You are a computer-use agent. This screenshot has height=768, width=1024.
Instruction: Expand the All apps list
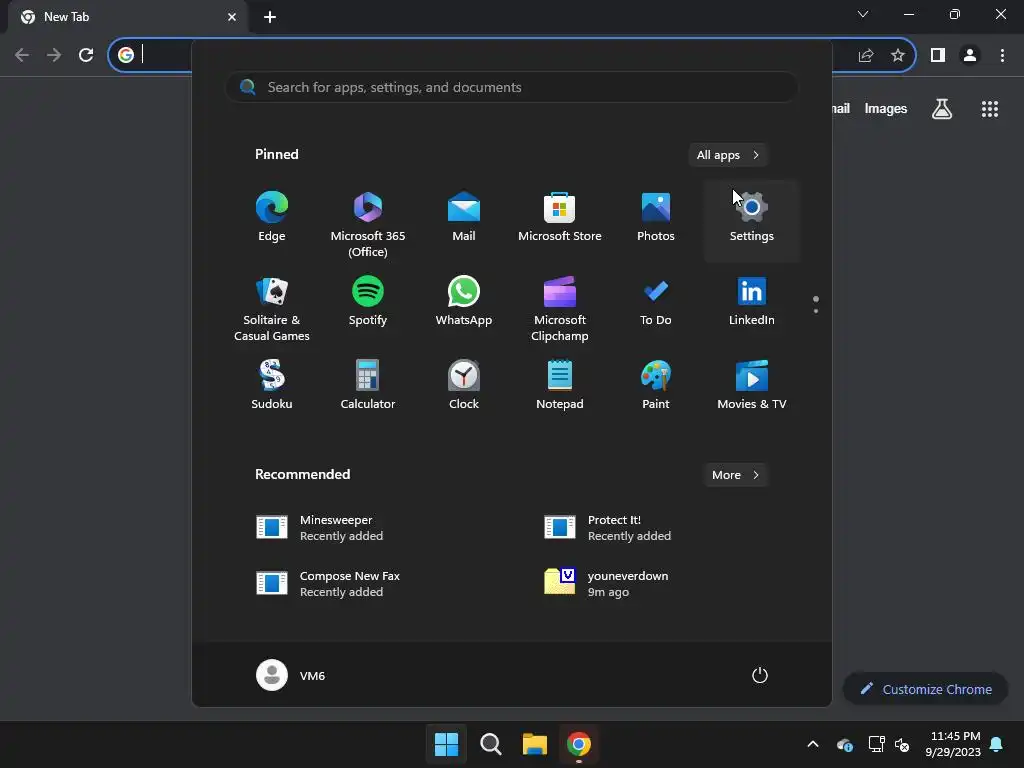pos(728,155)
